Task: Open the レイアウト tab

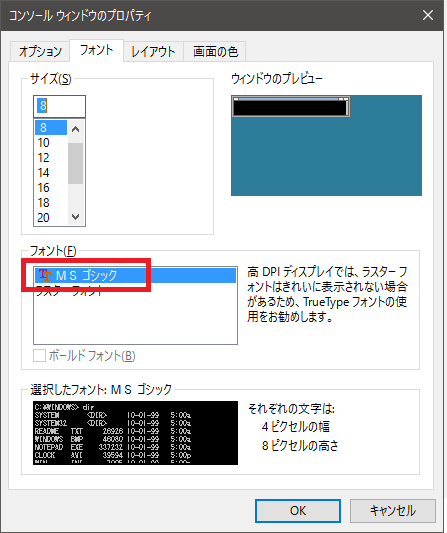Action: [x=153, y=52]
